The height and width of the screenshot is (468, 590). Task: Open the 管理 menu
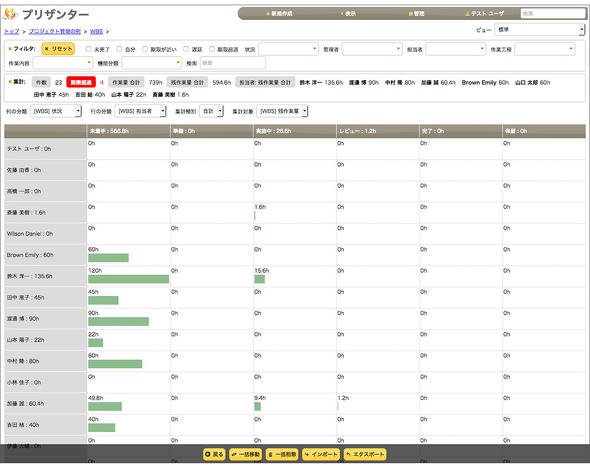(416, 14)
